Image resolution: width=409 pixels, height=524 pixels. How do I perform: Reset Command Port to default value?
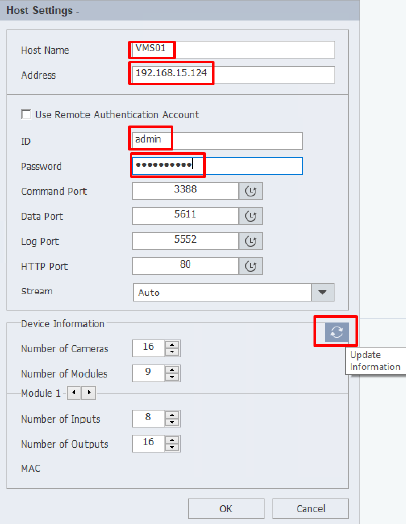click(x=251, y=191)
